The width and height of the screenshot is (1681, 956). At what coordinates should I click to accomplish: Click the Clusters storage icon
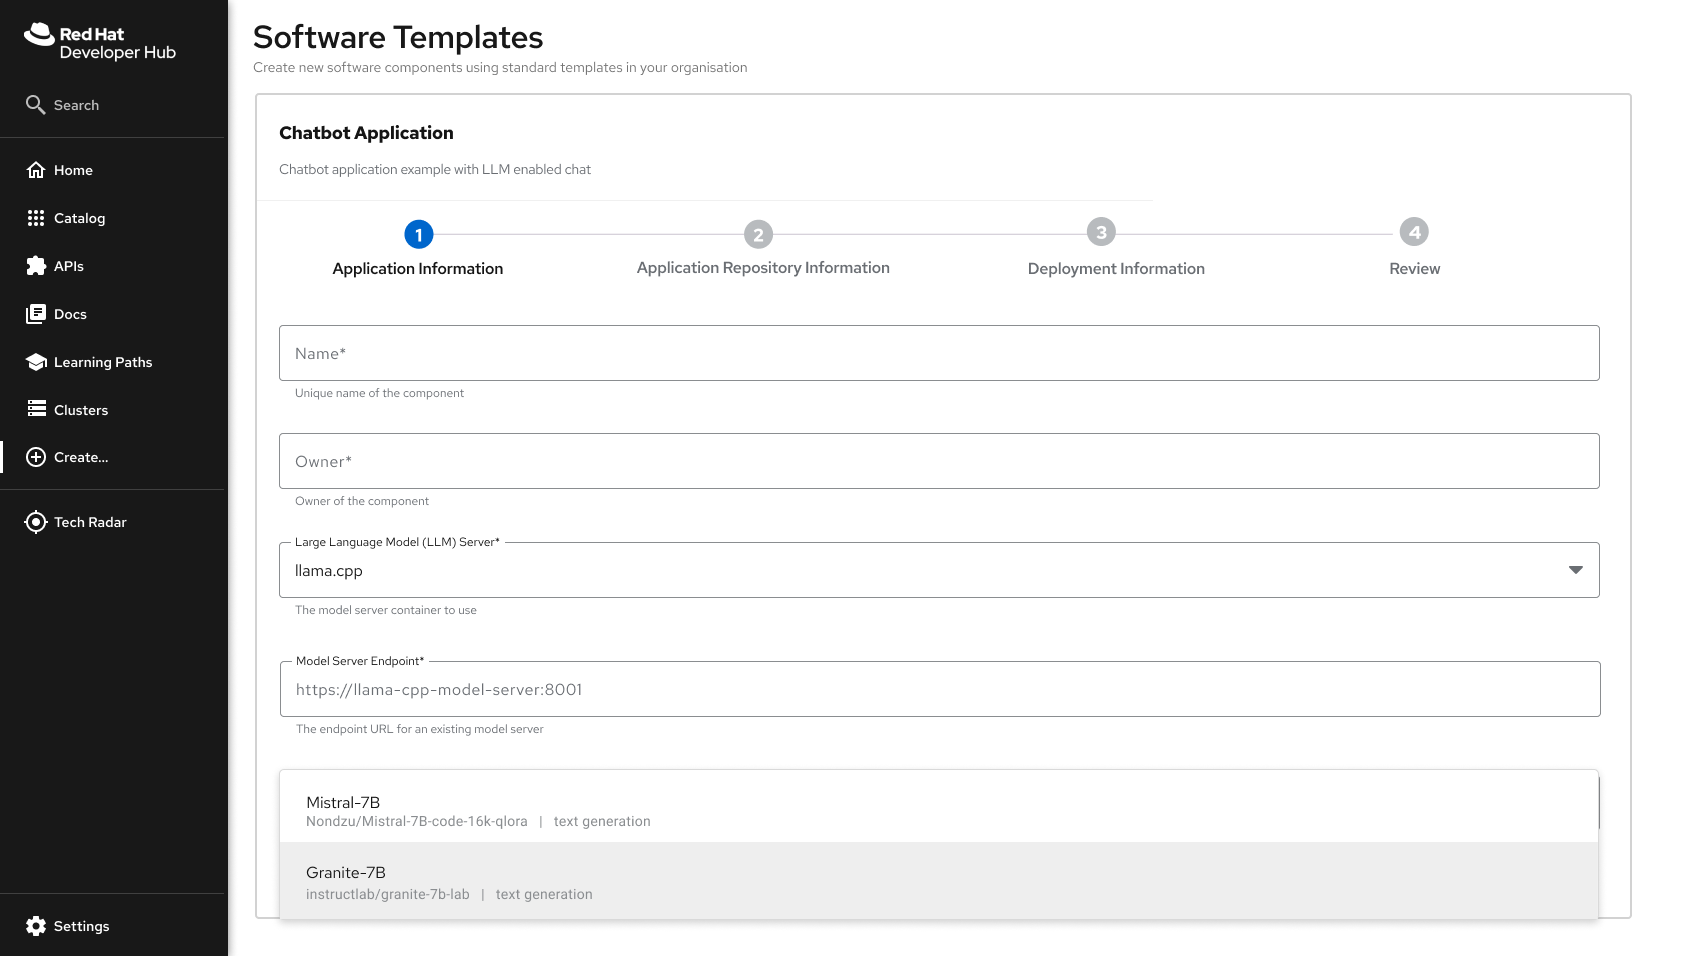(x=36, y=409)
